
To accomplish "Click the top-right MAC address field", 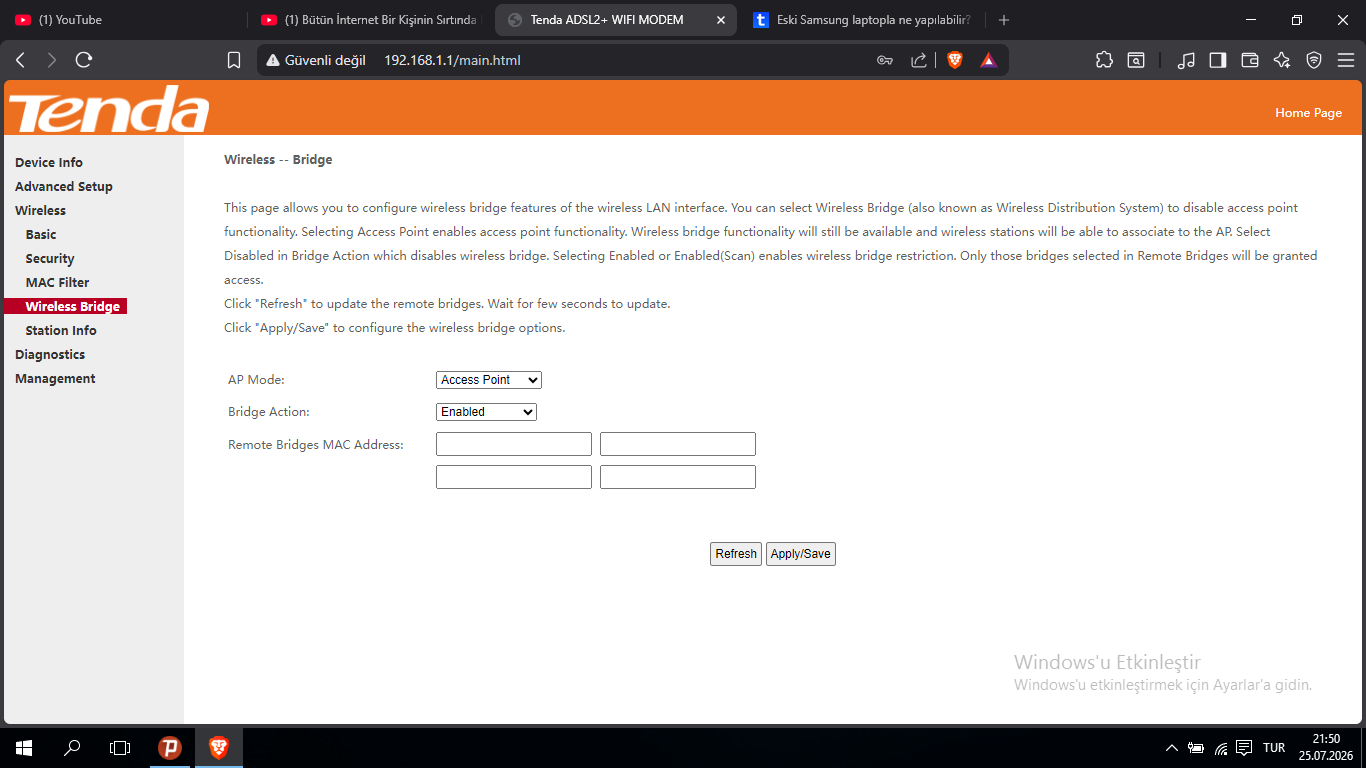I will point(678,445).
